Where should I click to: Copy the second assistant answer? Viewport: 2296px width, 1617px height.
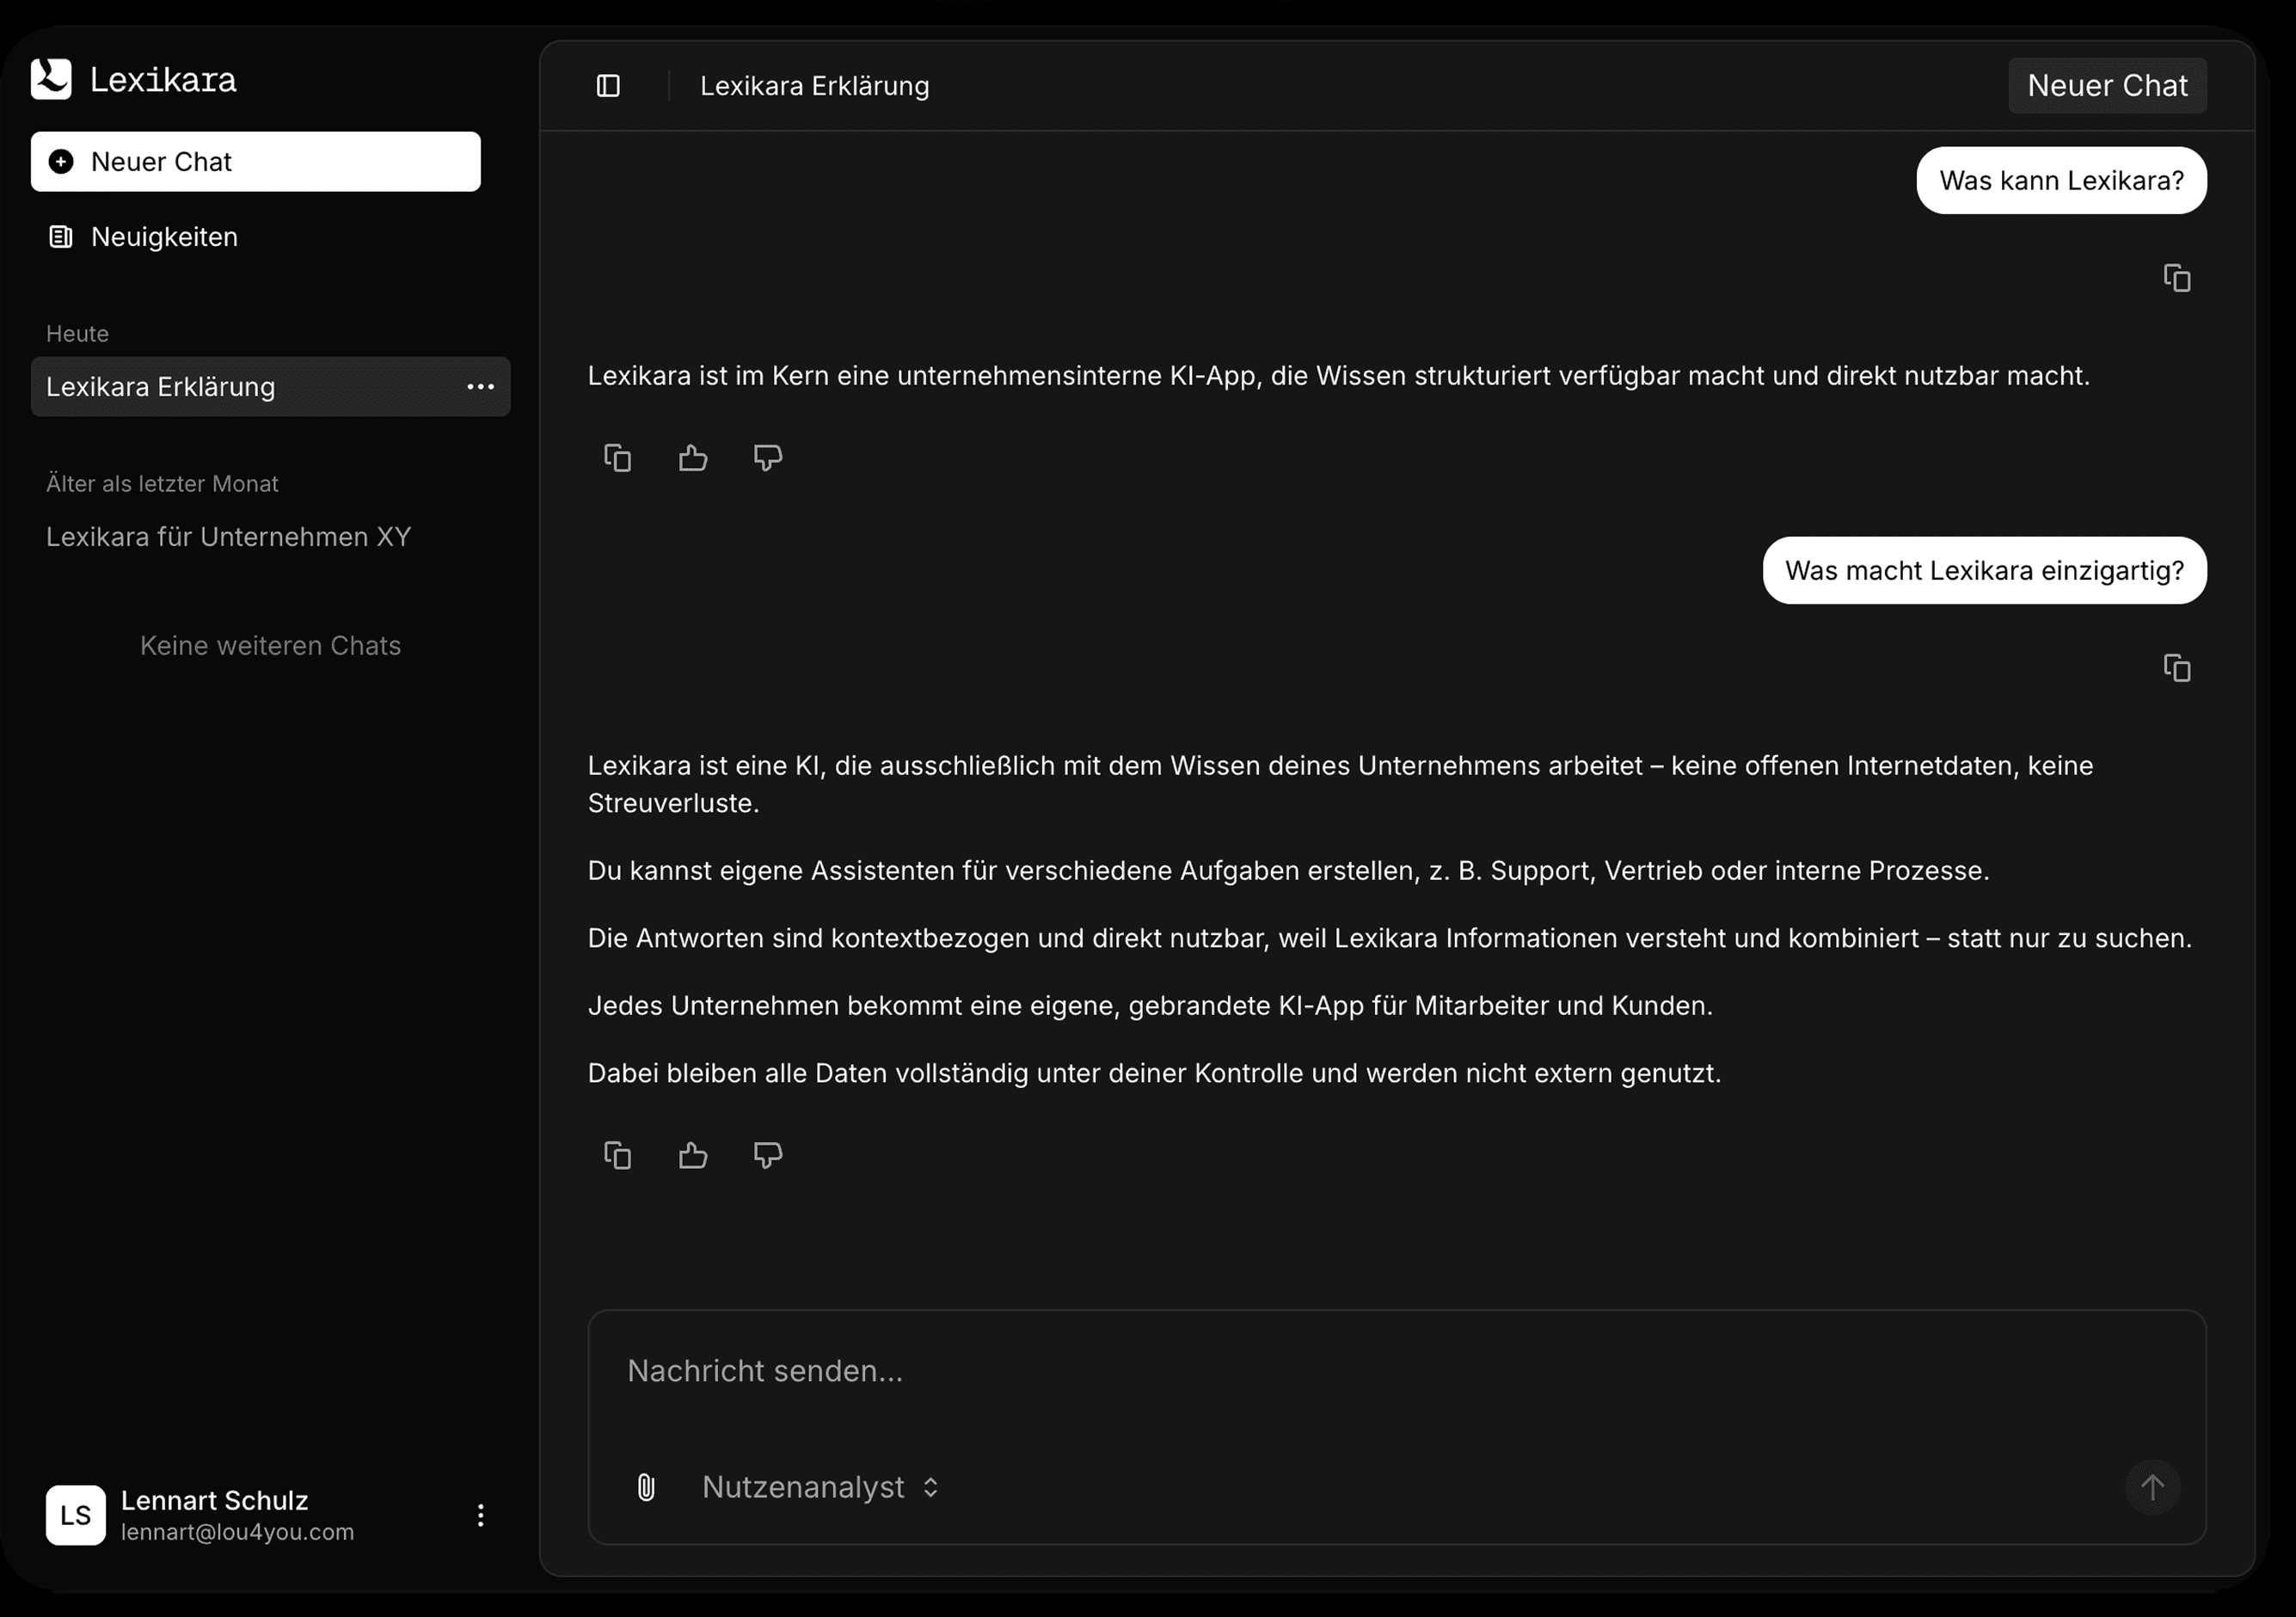pos(618,1156)
